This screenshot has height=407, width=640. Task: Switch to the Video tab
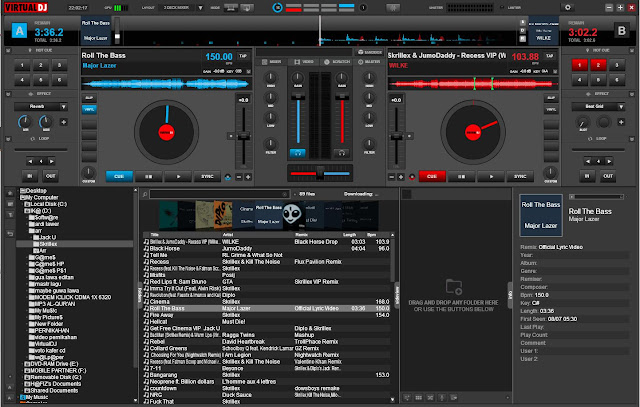coord(304,62)
